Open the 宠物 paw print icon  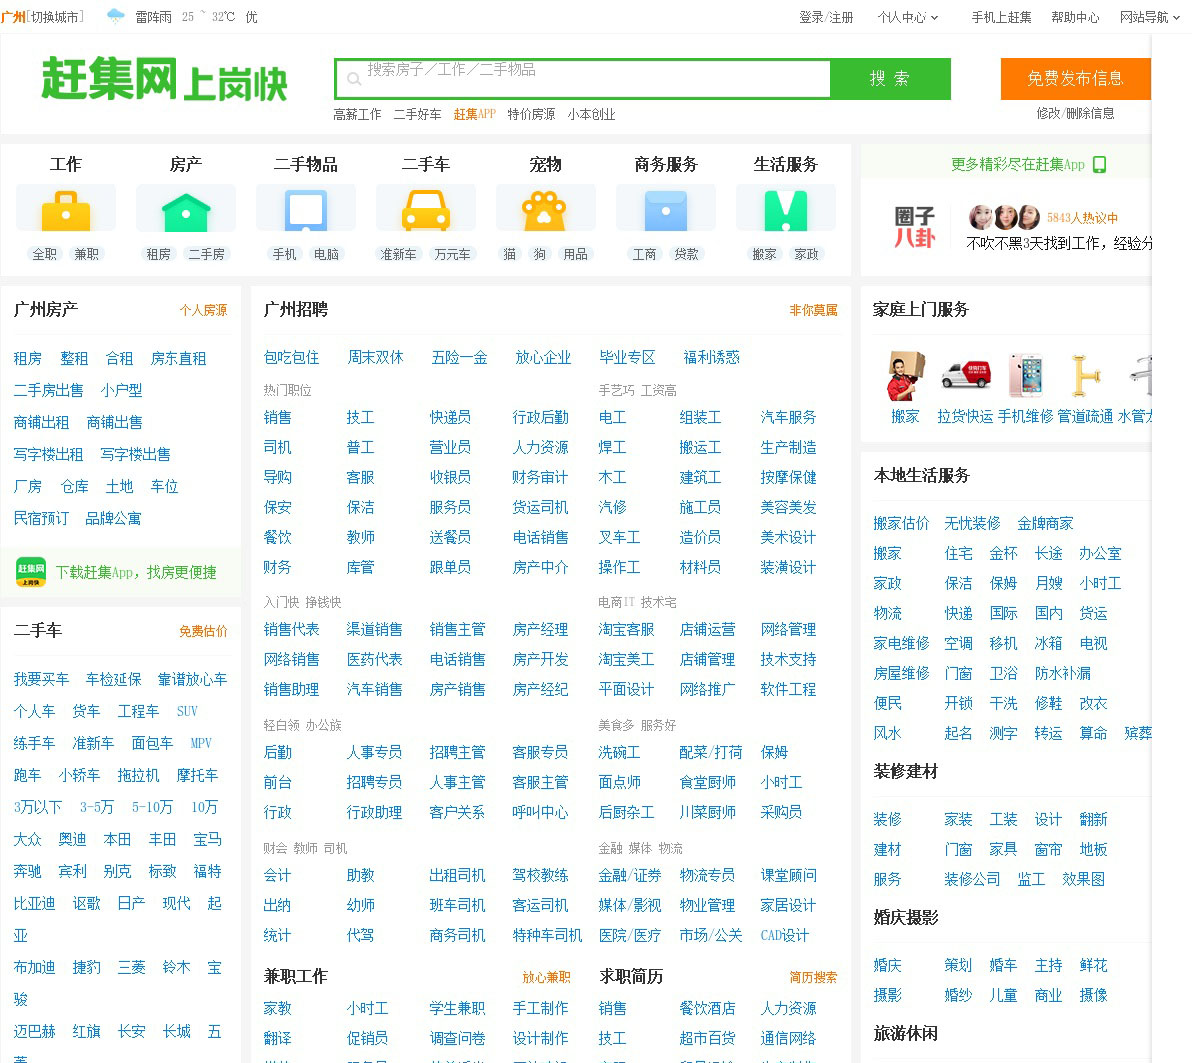tap(546, 209)
